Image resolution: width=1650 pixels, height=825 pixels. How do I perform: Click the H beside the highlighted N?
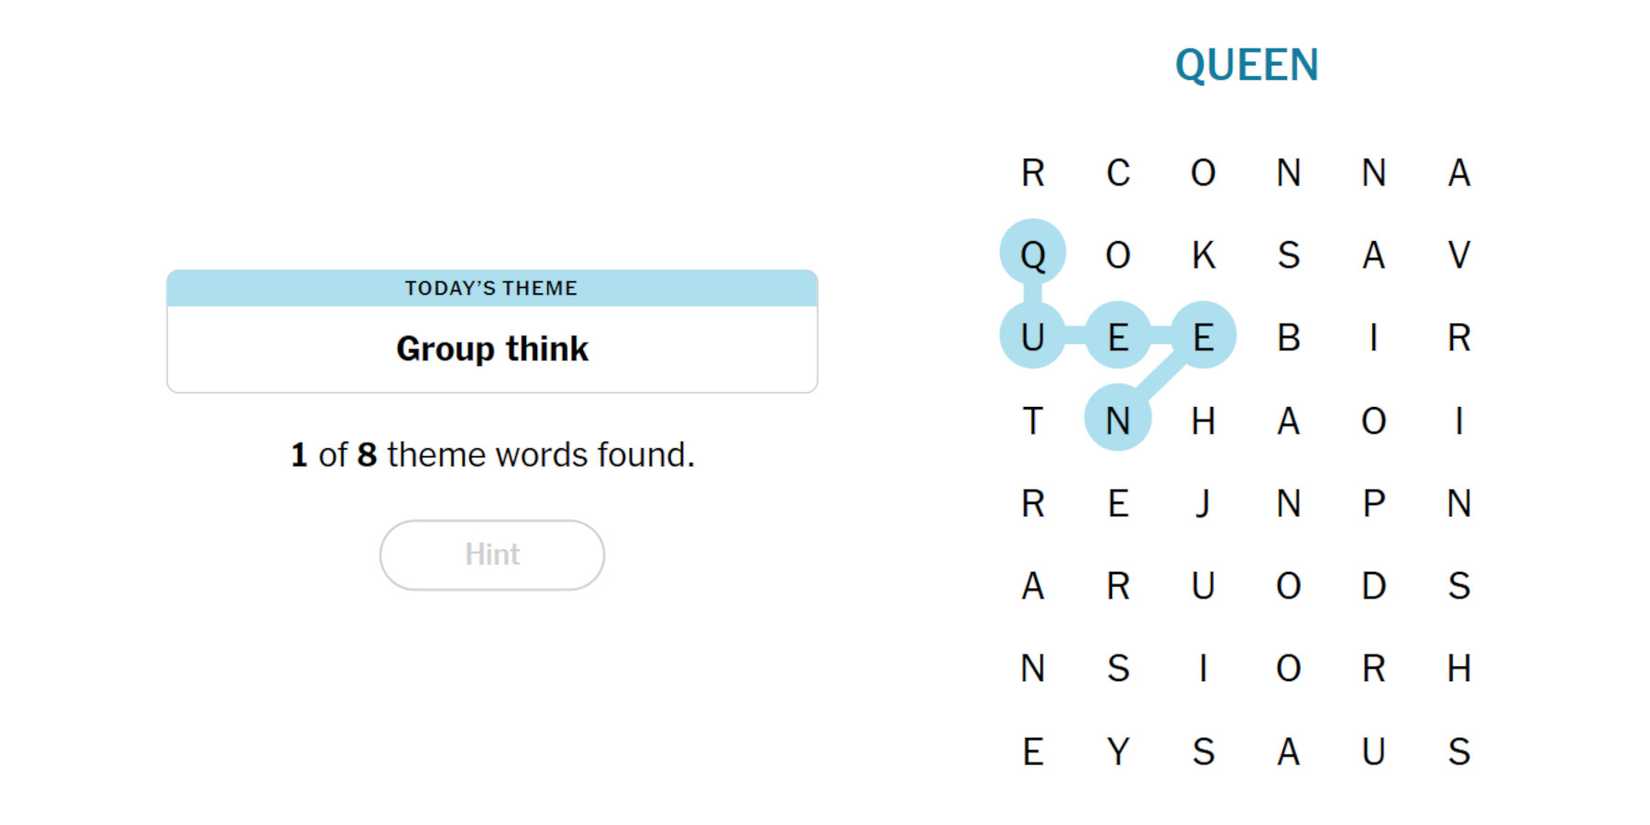pos(1203,421)
